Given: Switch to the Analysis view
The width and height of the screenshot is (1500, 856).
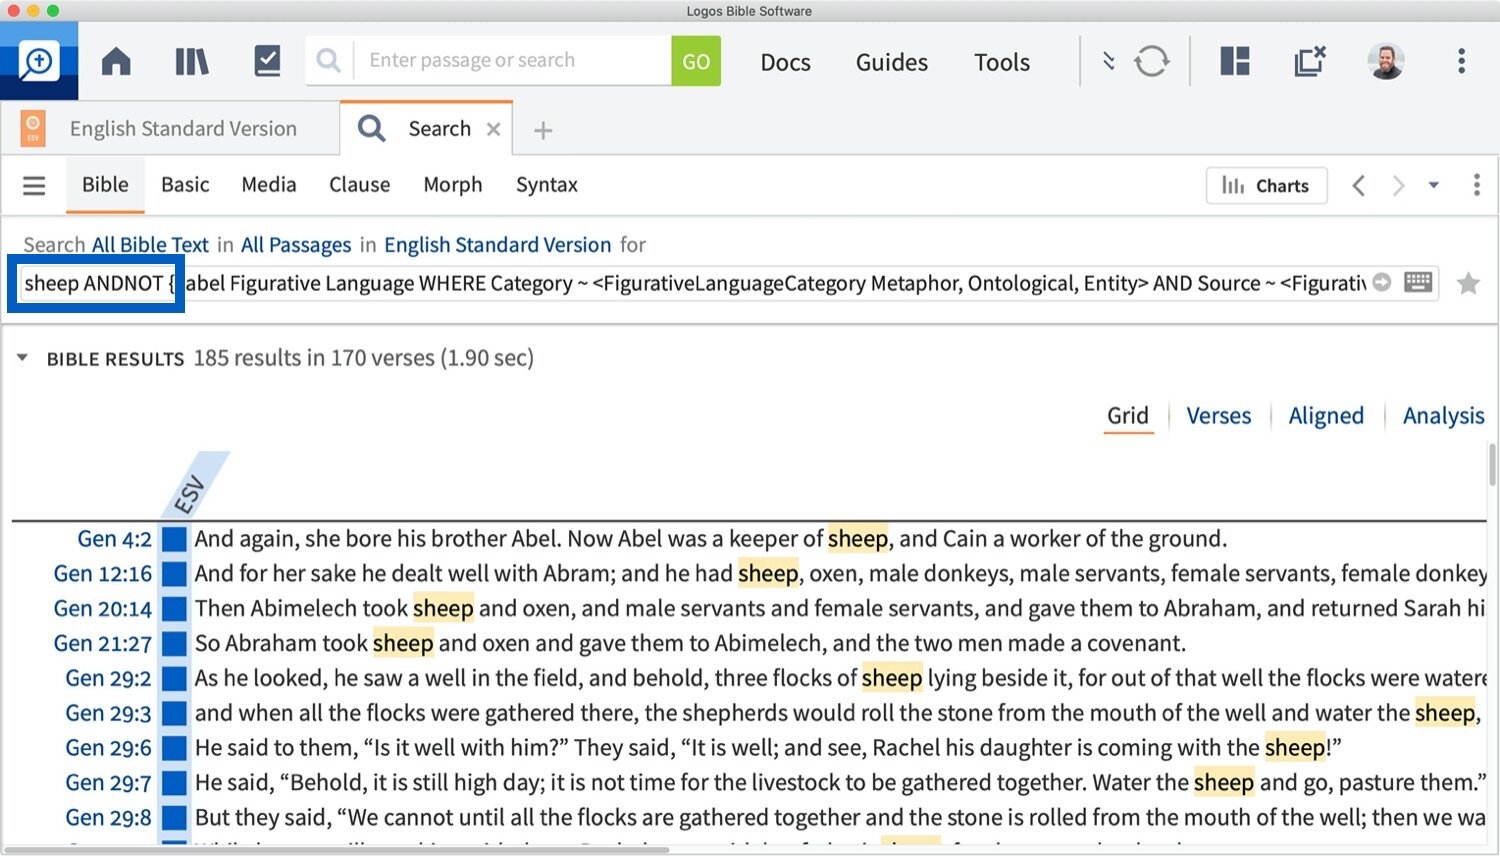Looking at the screenshot, I should pos(1443,416).
